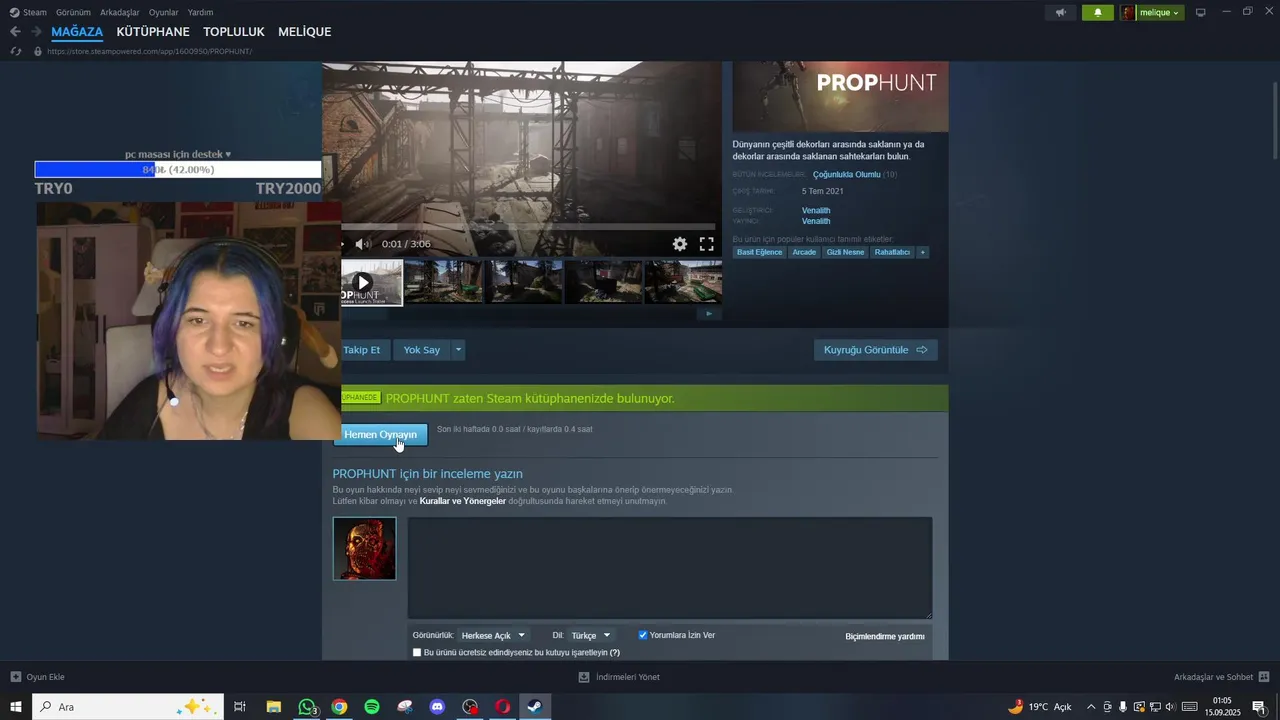Open the Yardım menu
1280x720 pixels.
pos(200,12)
